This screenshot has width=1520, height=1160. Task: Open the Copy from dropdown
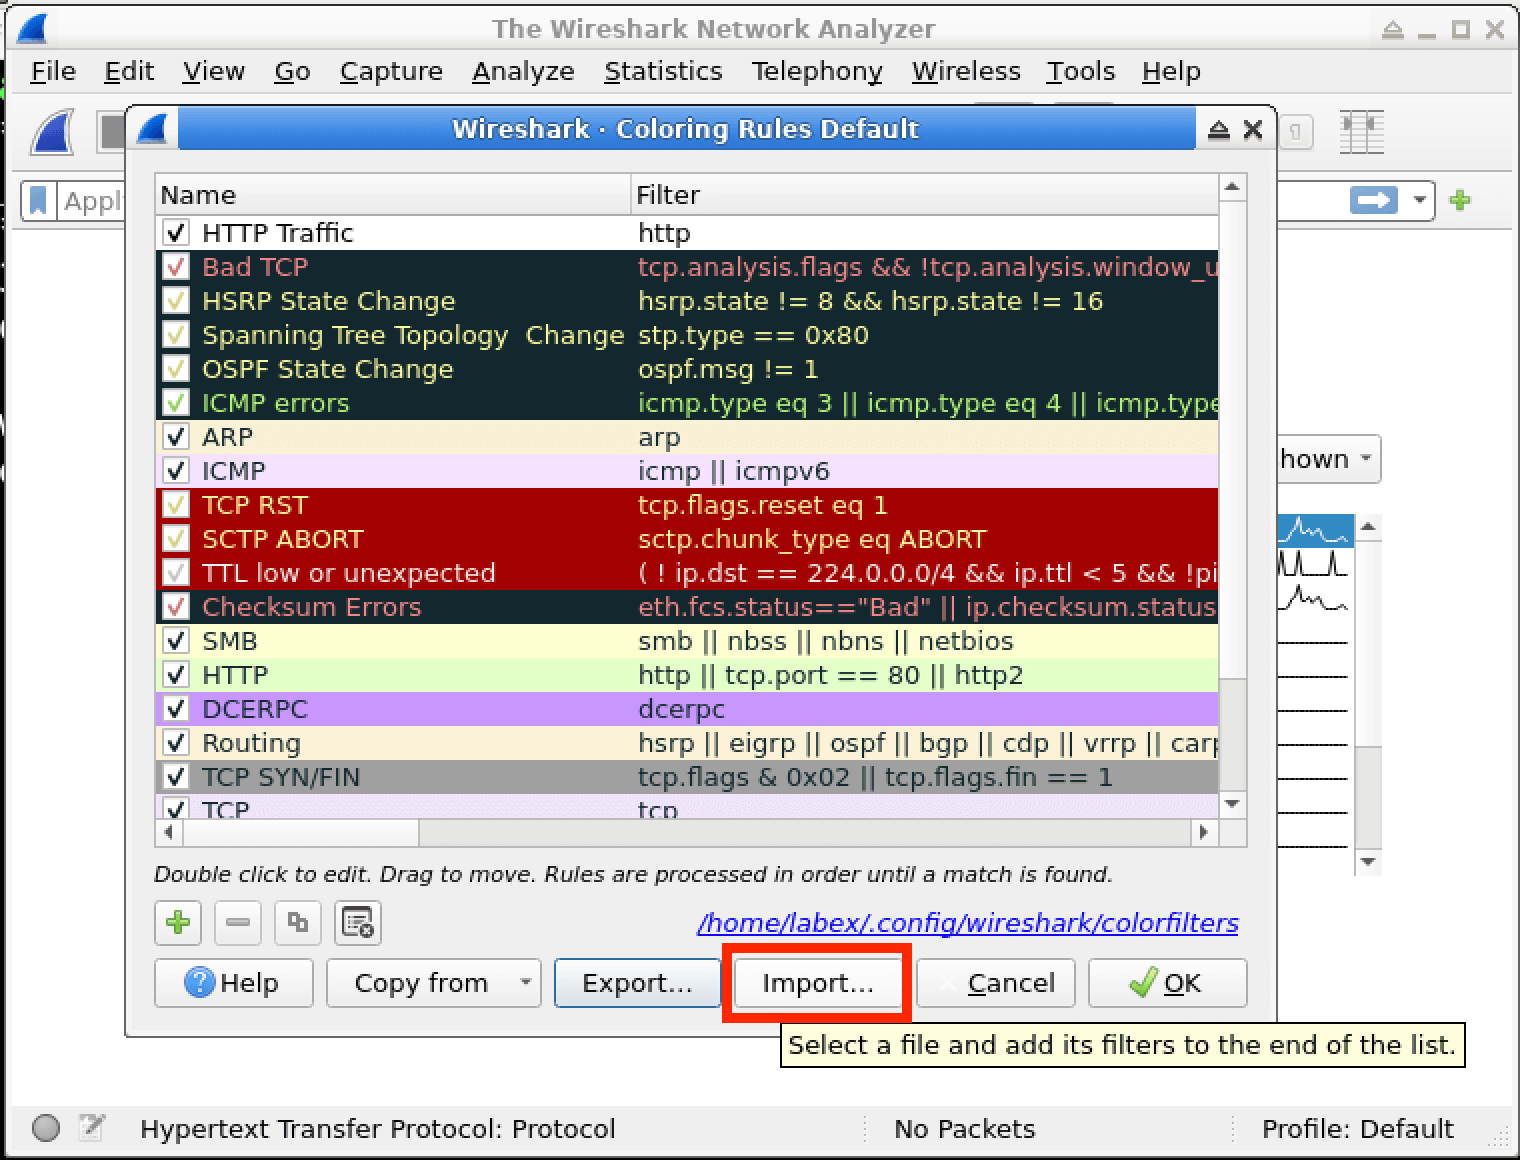coord(433,983)
